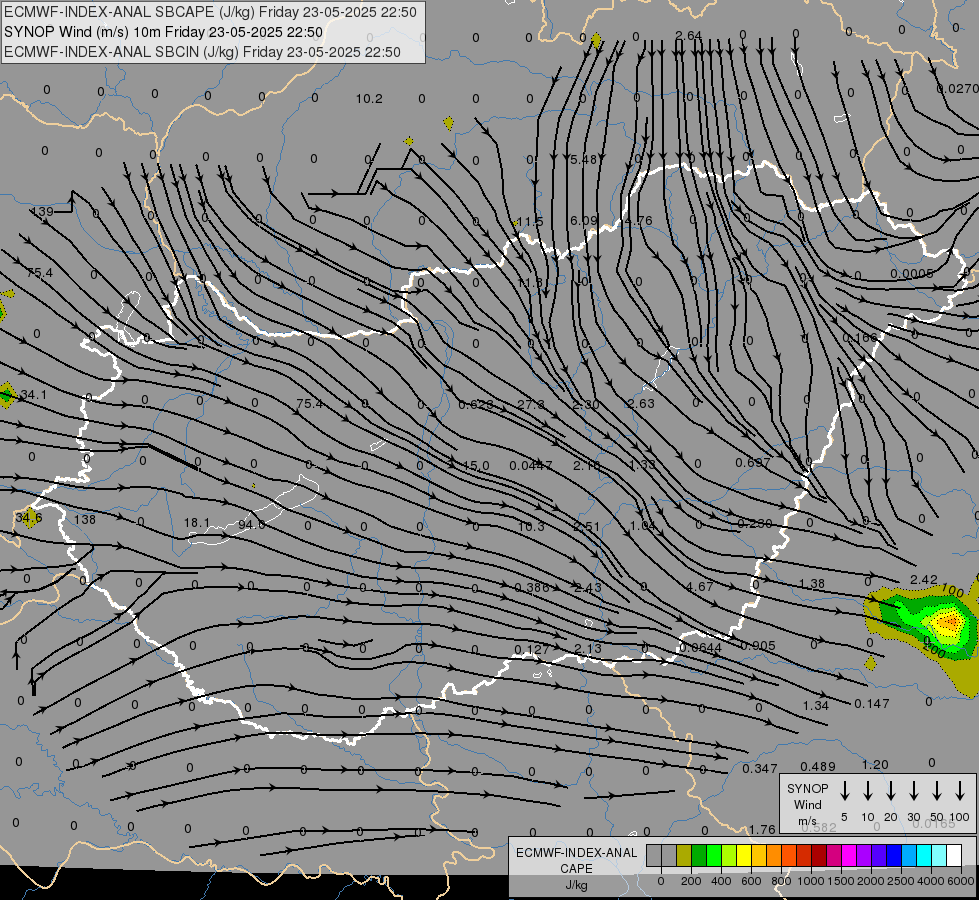Click the wind legend arrow above 20
979x900 pixels.
coord(890,791)
